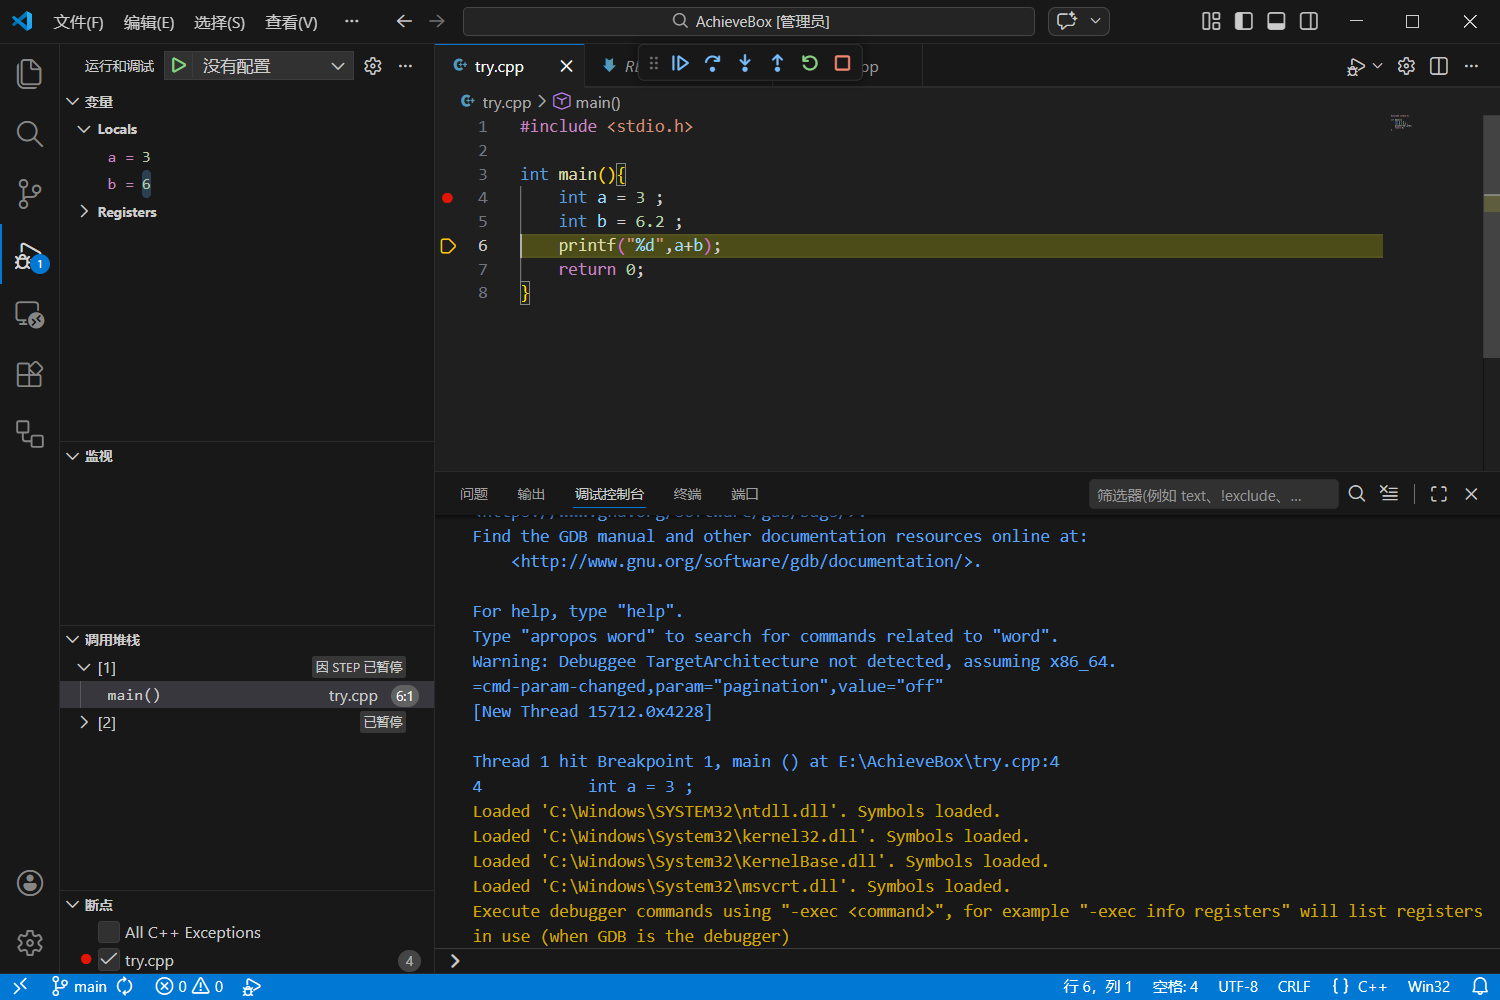
Task: Open the Accounts menu icon
Action: (x=30, y=883)
